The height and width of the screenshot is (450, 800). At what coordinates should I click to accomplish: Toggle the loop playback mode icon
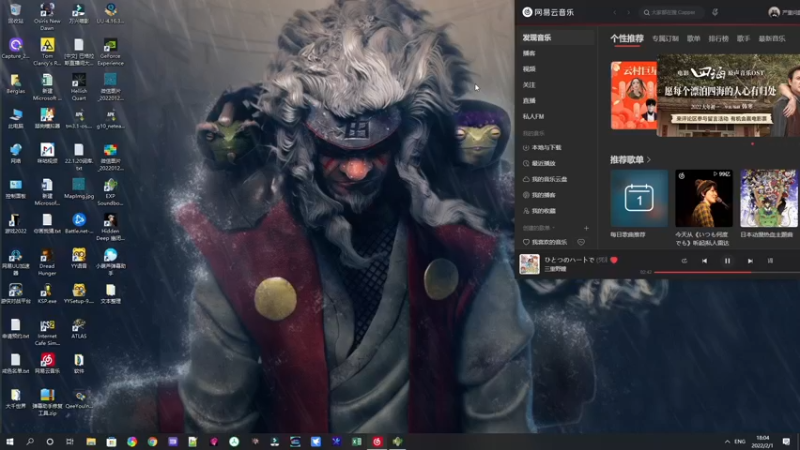point(684,261)
